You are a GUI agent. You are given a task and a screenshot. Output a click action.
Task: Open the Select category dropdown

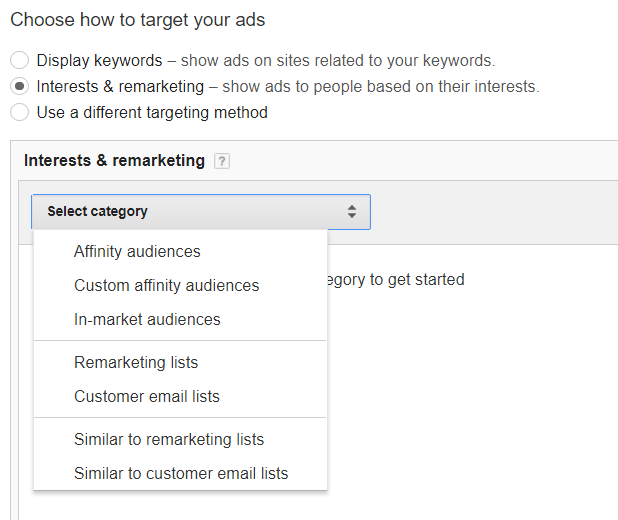click(x=201, y=212)
